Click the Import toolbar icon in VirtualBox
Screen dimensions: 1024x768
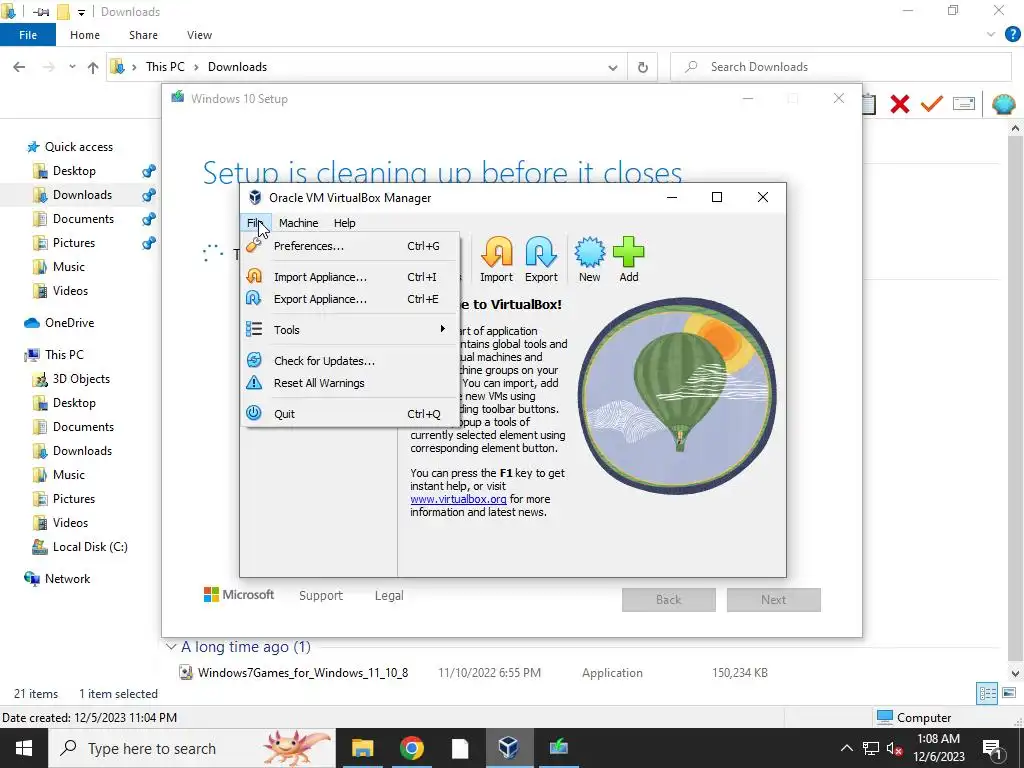[496, 259]
